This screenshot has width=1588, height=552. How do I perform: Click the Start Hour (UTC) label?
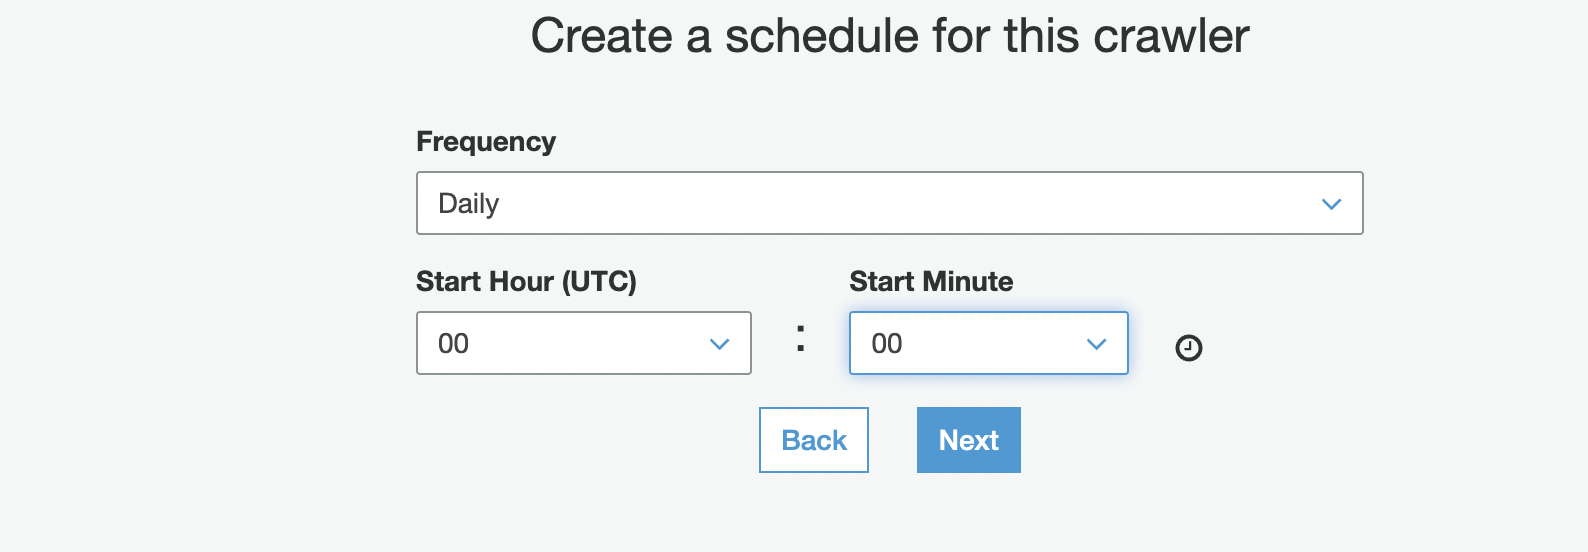click(x=526, y=282)
